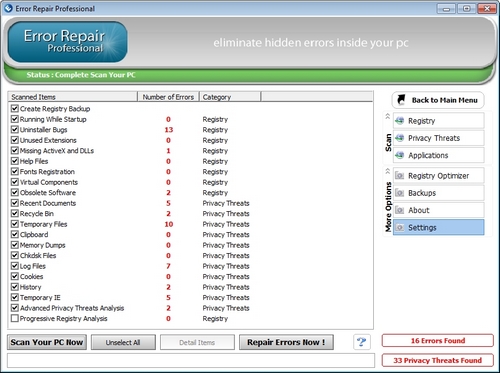Enable Progressive Registry Analysis checkbox
The width and height of the screenshot is (500, 373).
click(x=14, y=318)
